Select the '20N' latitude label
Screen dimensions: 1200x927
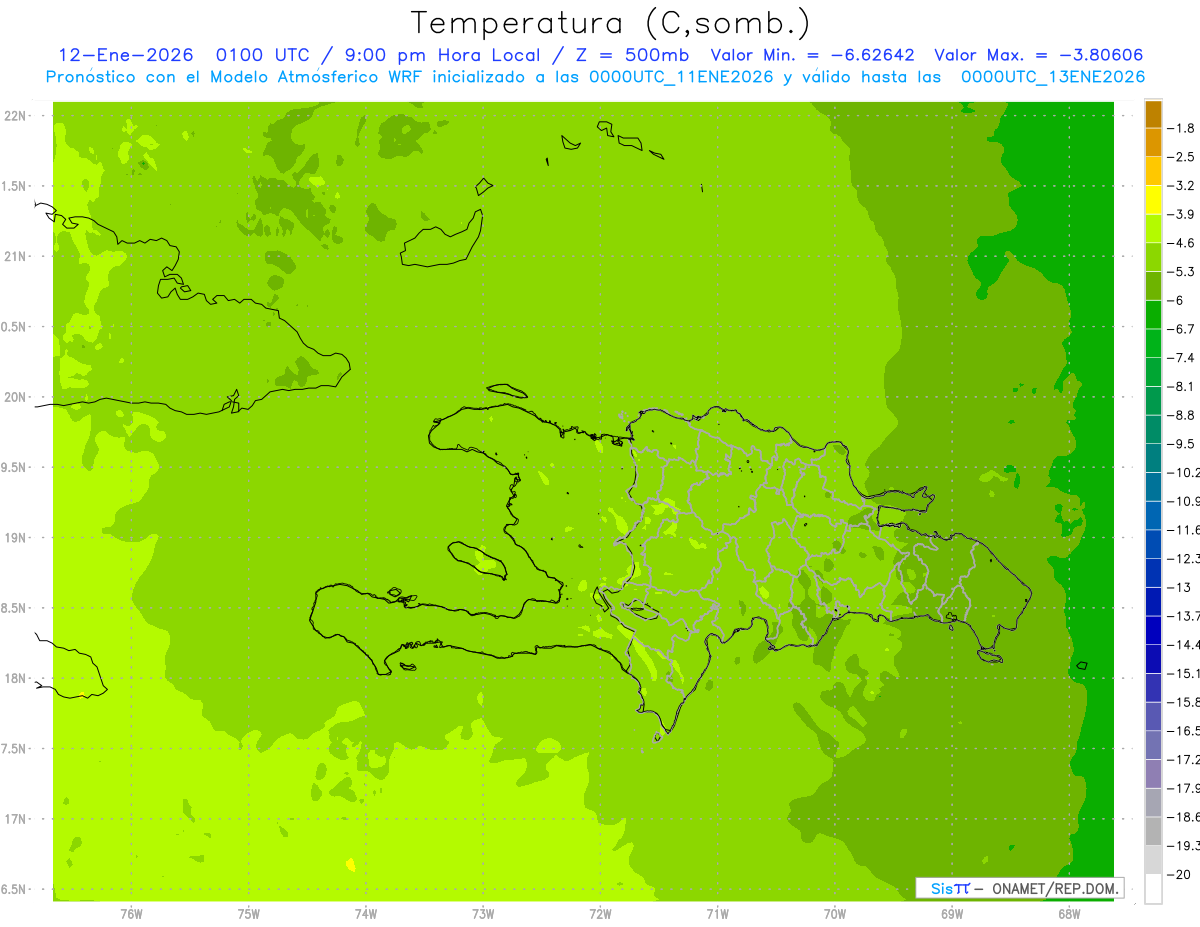pyautogui.click(x=16, y=397)
